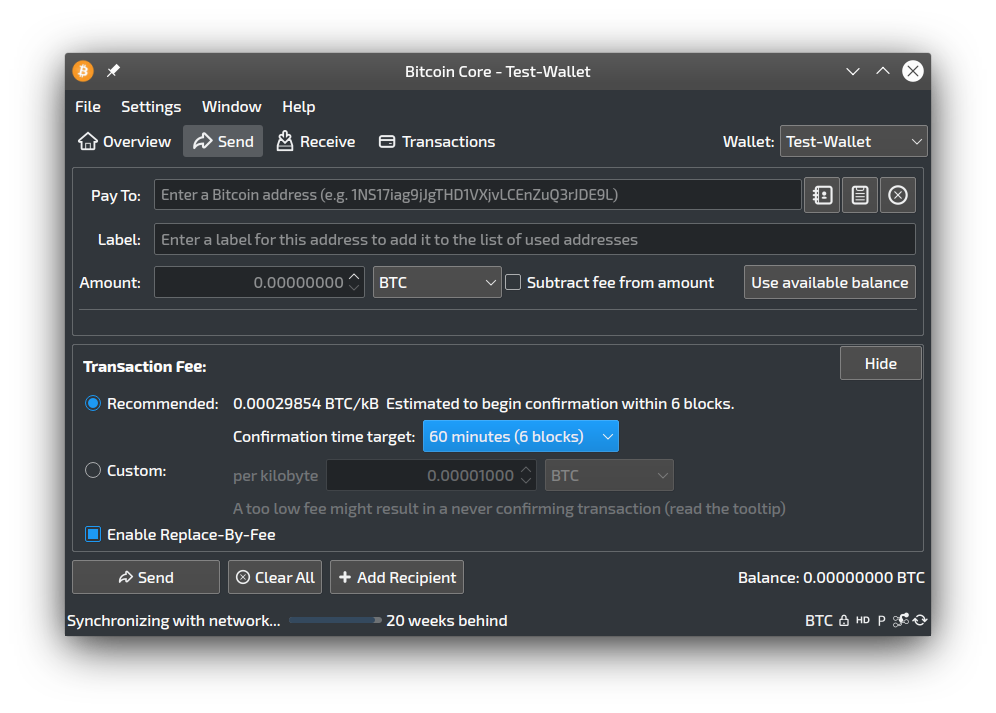Select the Recommended fee radio button
Image resolution: width=996 pixels, height=713 pixels.
pos(93,404)
